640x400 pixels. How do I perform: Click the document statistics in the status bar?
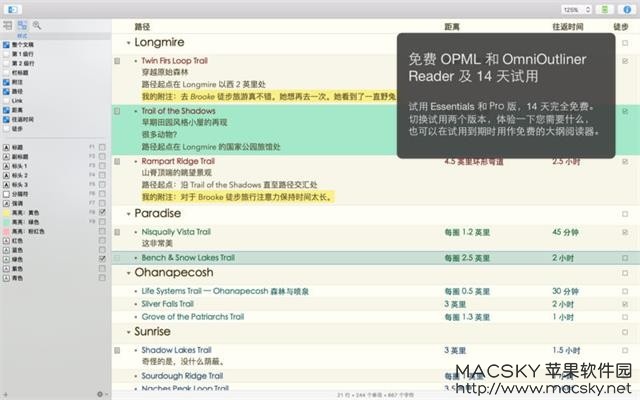coord(375,395)
